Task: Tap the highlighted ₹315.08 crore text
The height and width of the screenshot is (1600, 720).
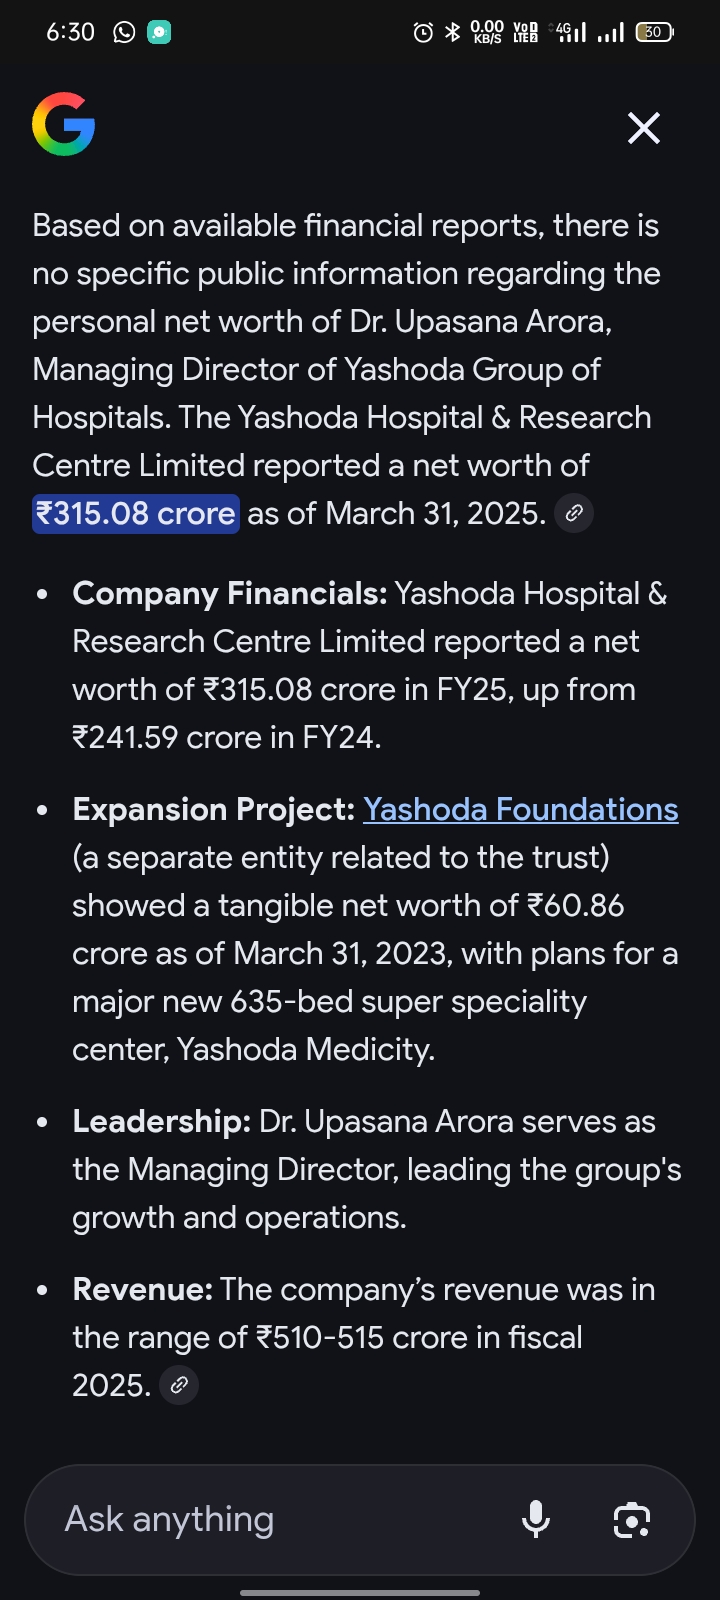Action: click(x=136, y=513)
